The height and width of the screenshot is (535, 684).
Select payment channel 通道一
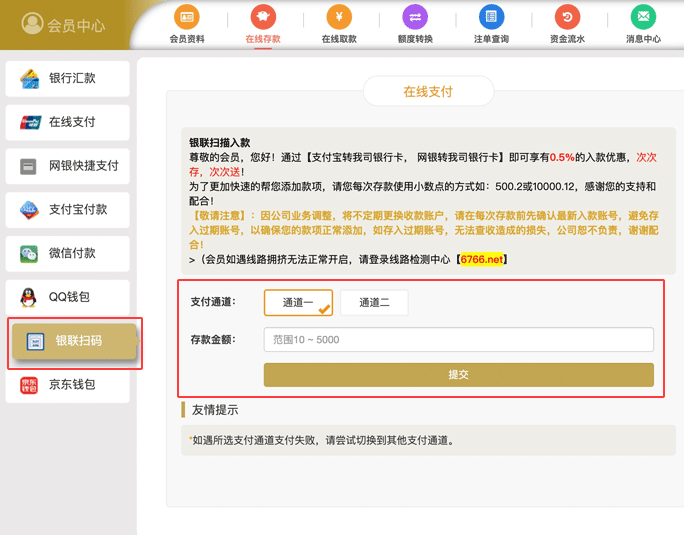(x=298, y=302)
